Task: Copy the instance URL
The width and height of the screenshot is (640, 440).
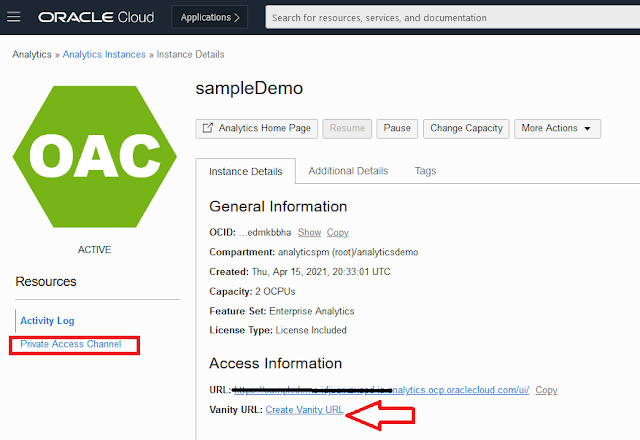Action: 547,390
